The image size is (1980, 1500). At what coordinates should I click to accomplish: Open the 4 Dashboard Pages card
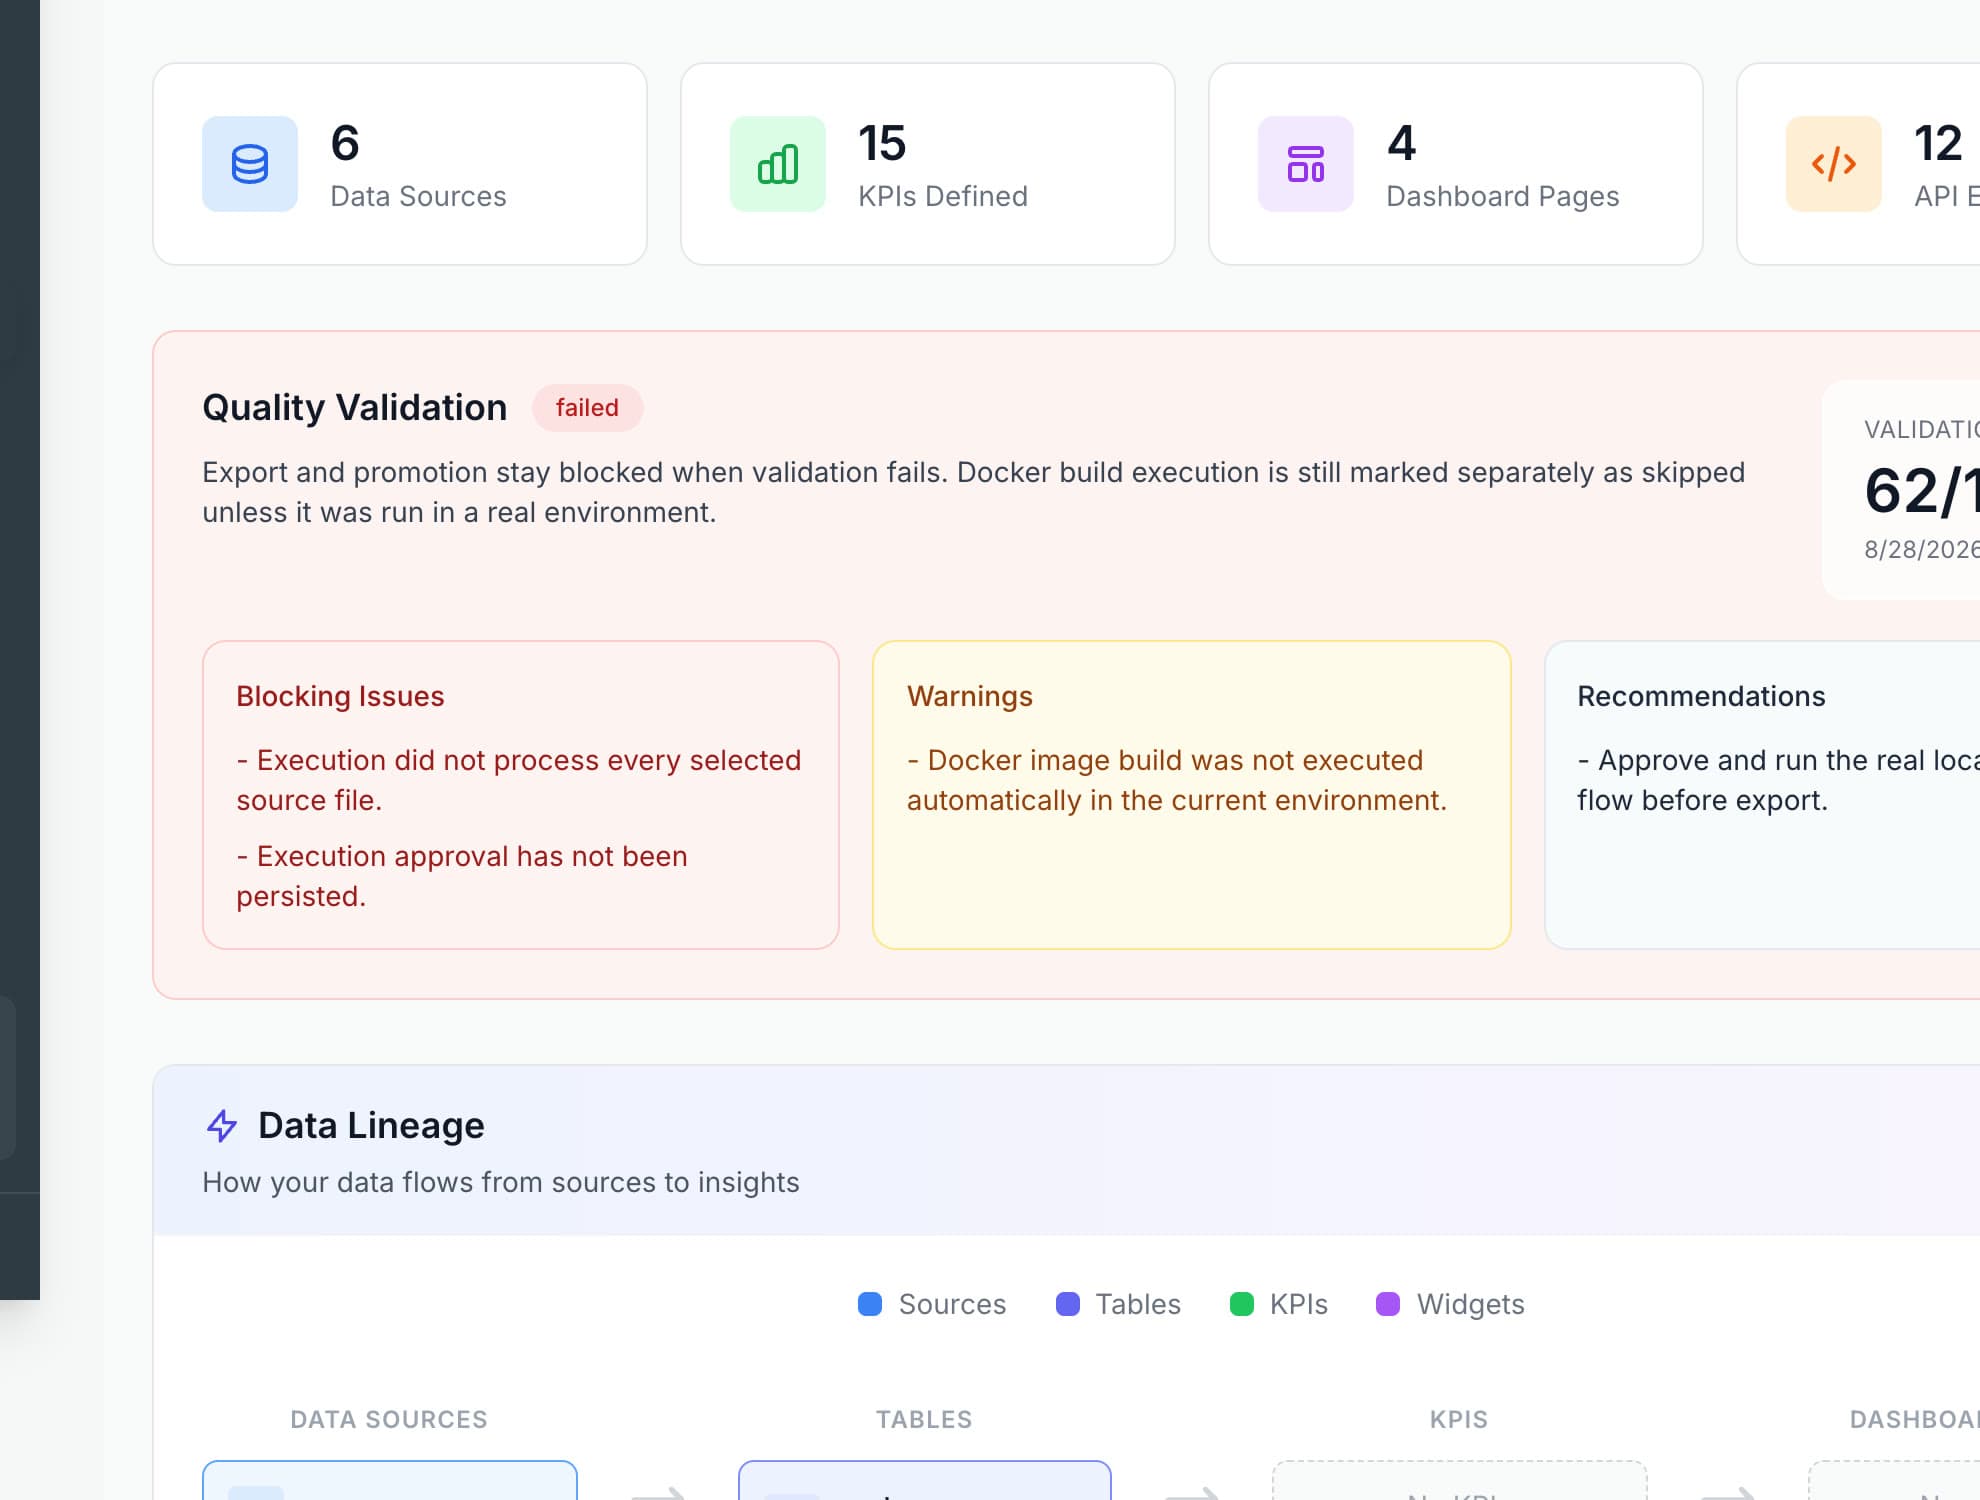click(1456, 164)
